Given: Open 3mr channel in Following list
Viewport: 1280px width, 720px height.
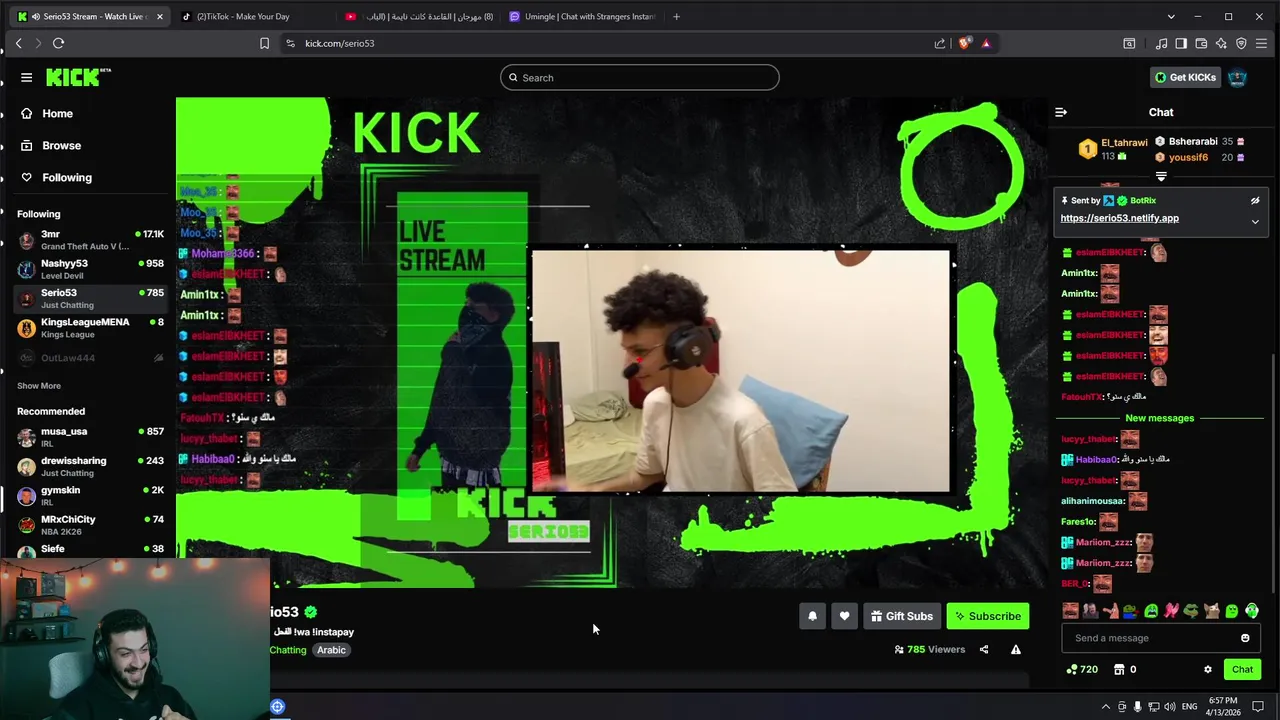Looking at the screenshot, I should (90, 240).
